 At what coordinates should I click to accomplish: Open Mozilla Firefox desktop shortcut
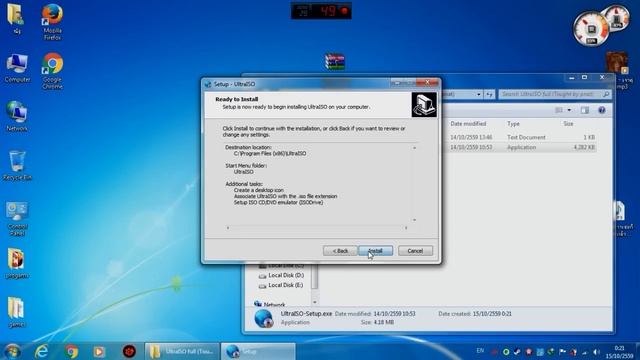52,21
